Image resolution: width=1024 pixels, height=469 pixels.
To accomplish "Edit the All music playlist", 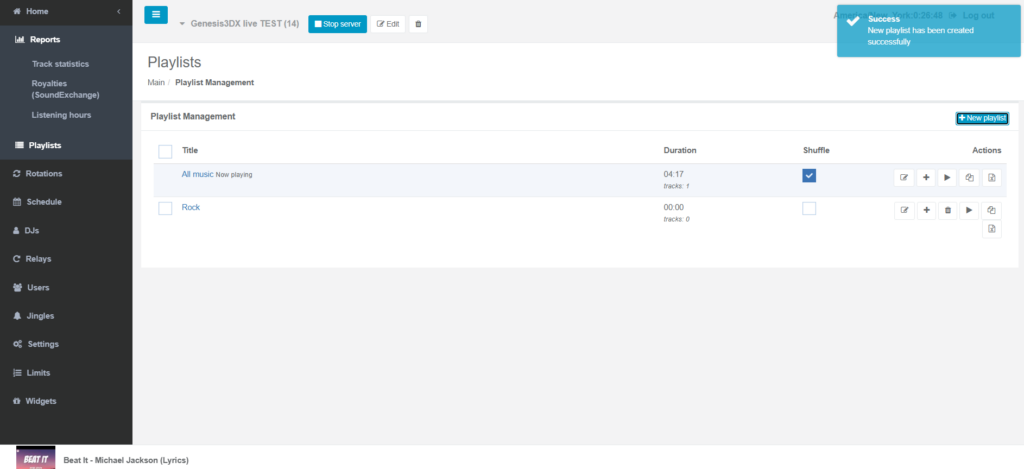I will 904,178.
